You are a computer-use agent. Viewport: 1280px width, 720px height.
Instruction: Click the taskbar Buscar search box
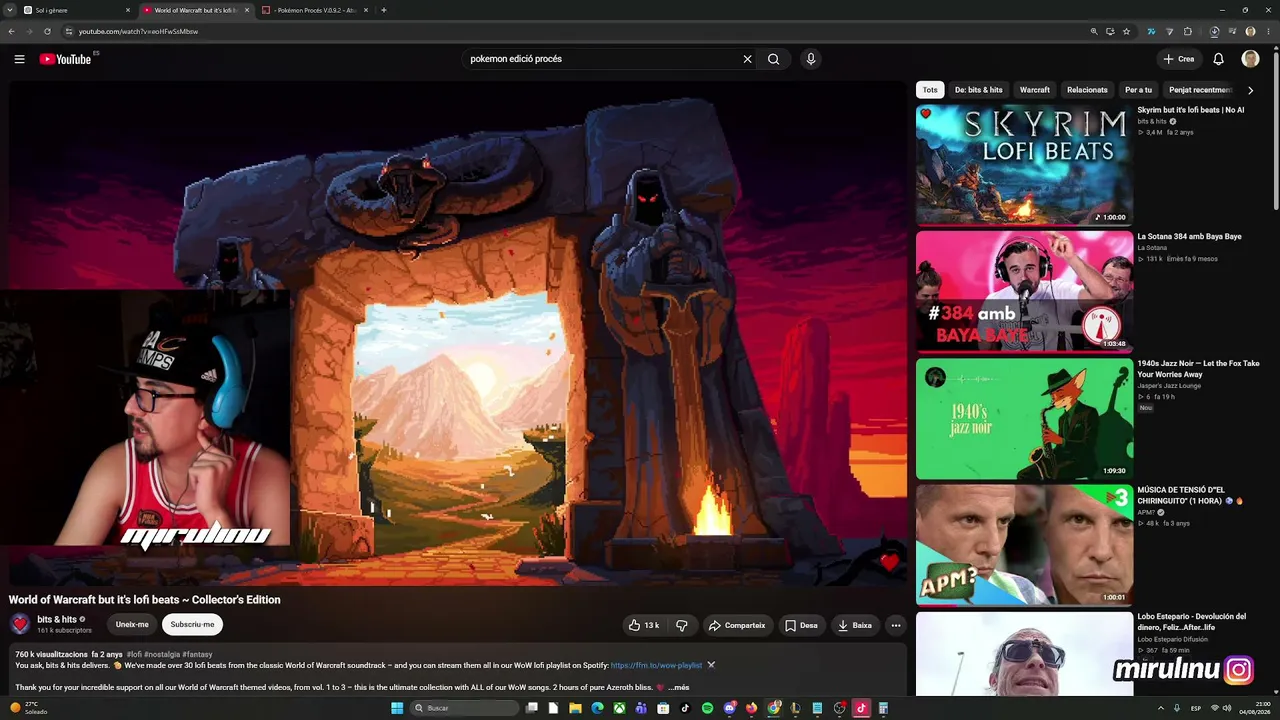[x=466, y=708]
